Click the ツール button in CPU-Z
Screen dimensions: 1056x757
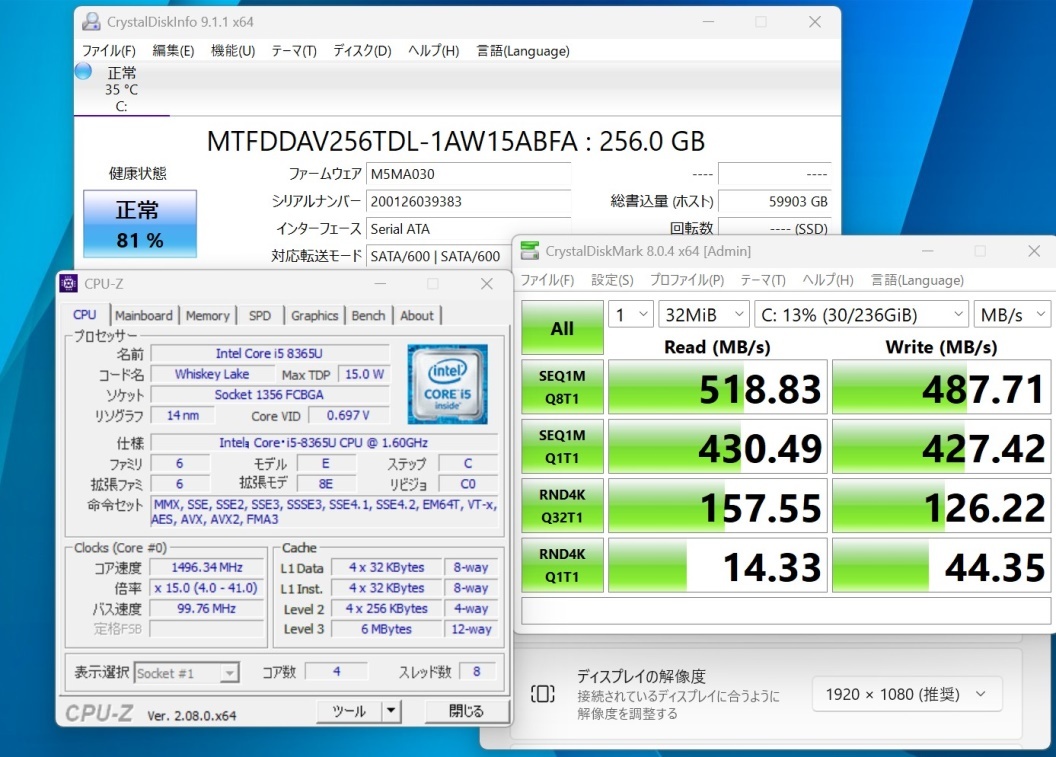point(350,711)
